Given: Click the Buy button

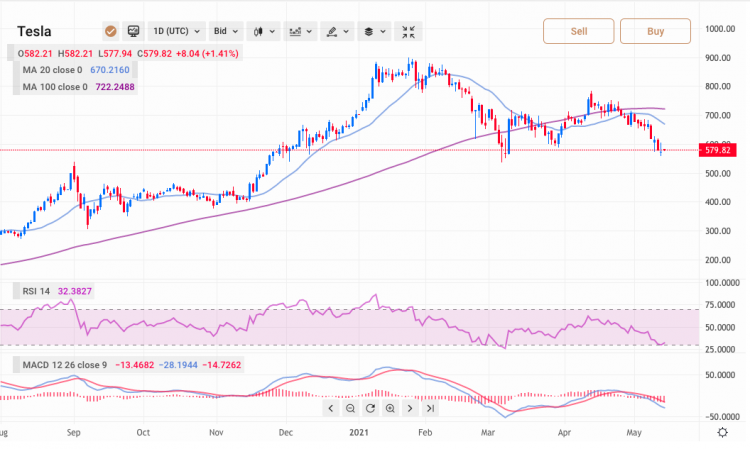Looking at the screenshot, I should pyautogui.click(x=655, y=31).
